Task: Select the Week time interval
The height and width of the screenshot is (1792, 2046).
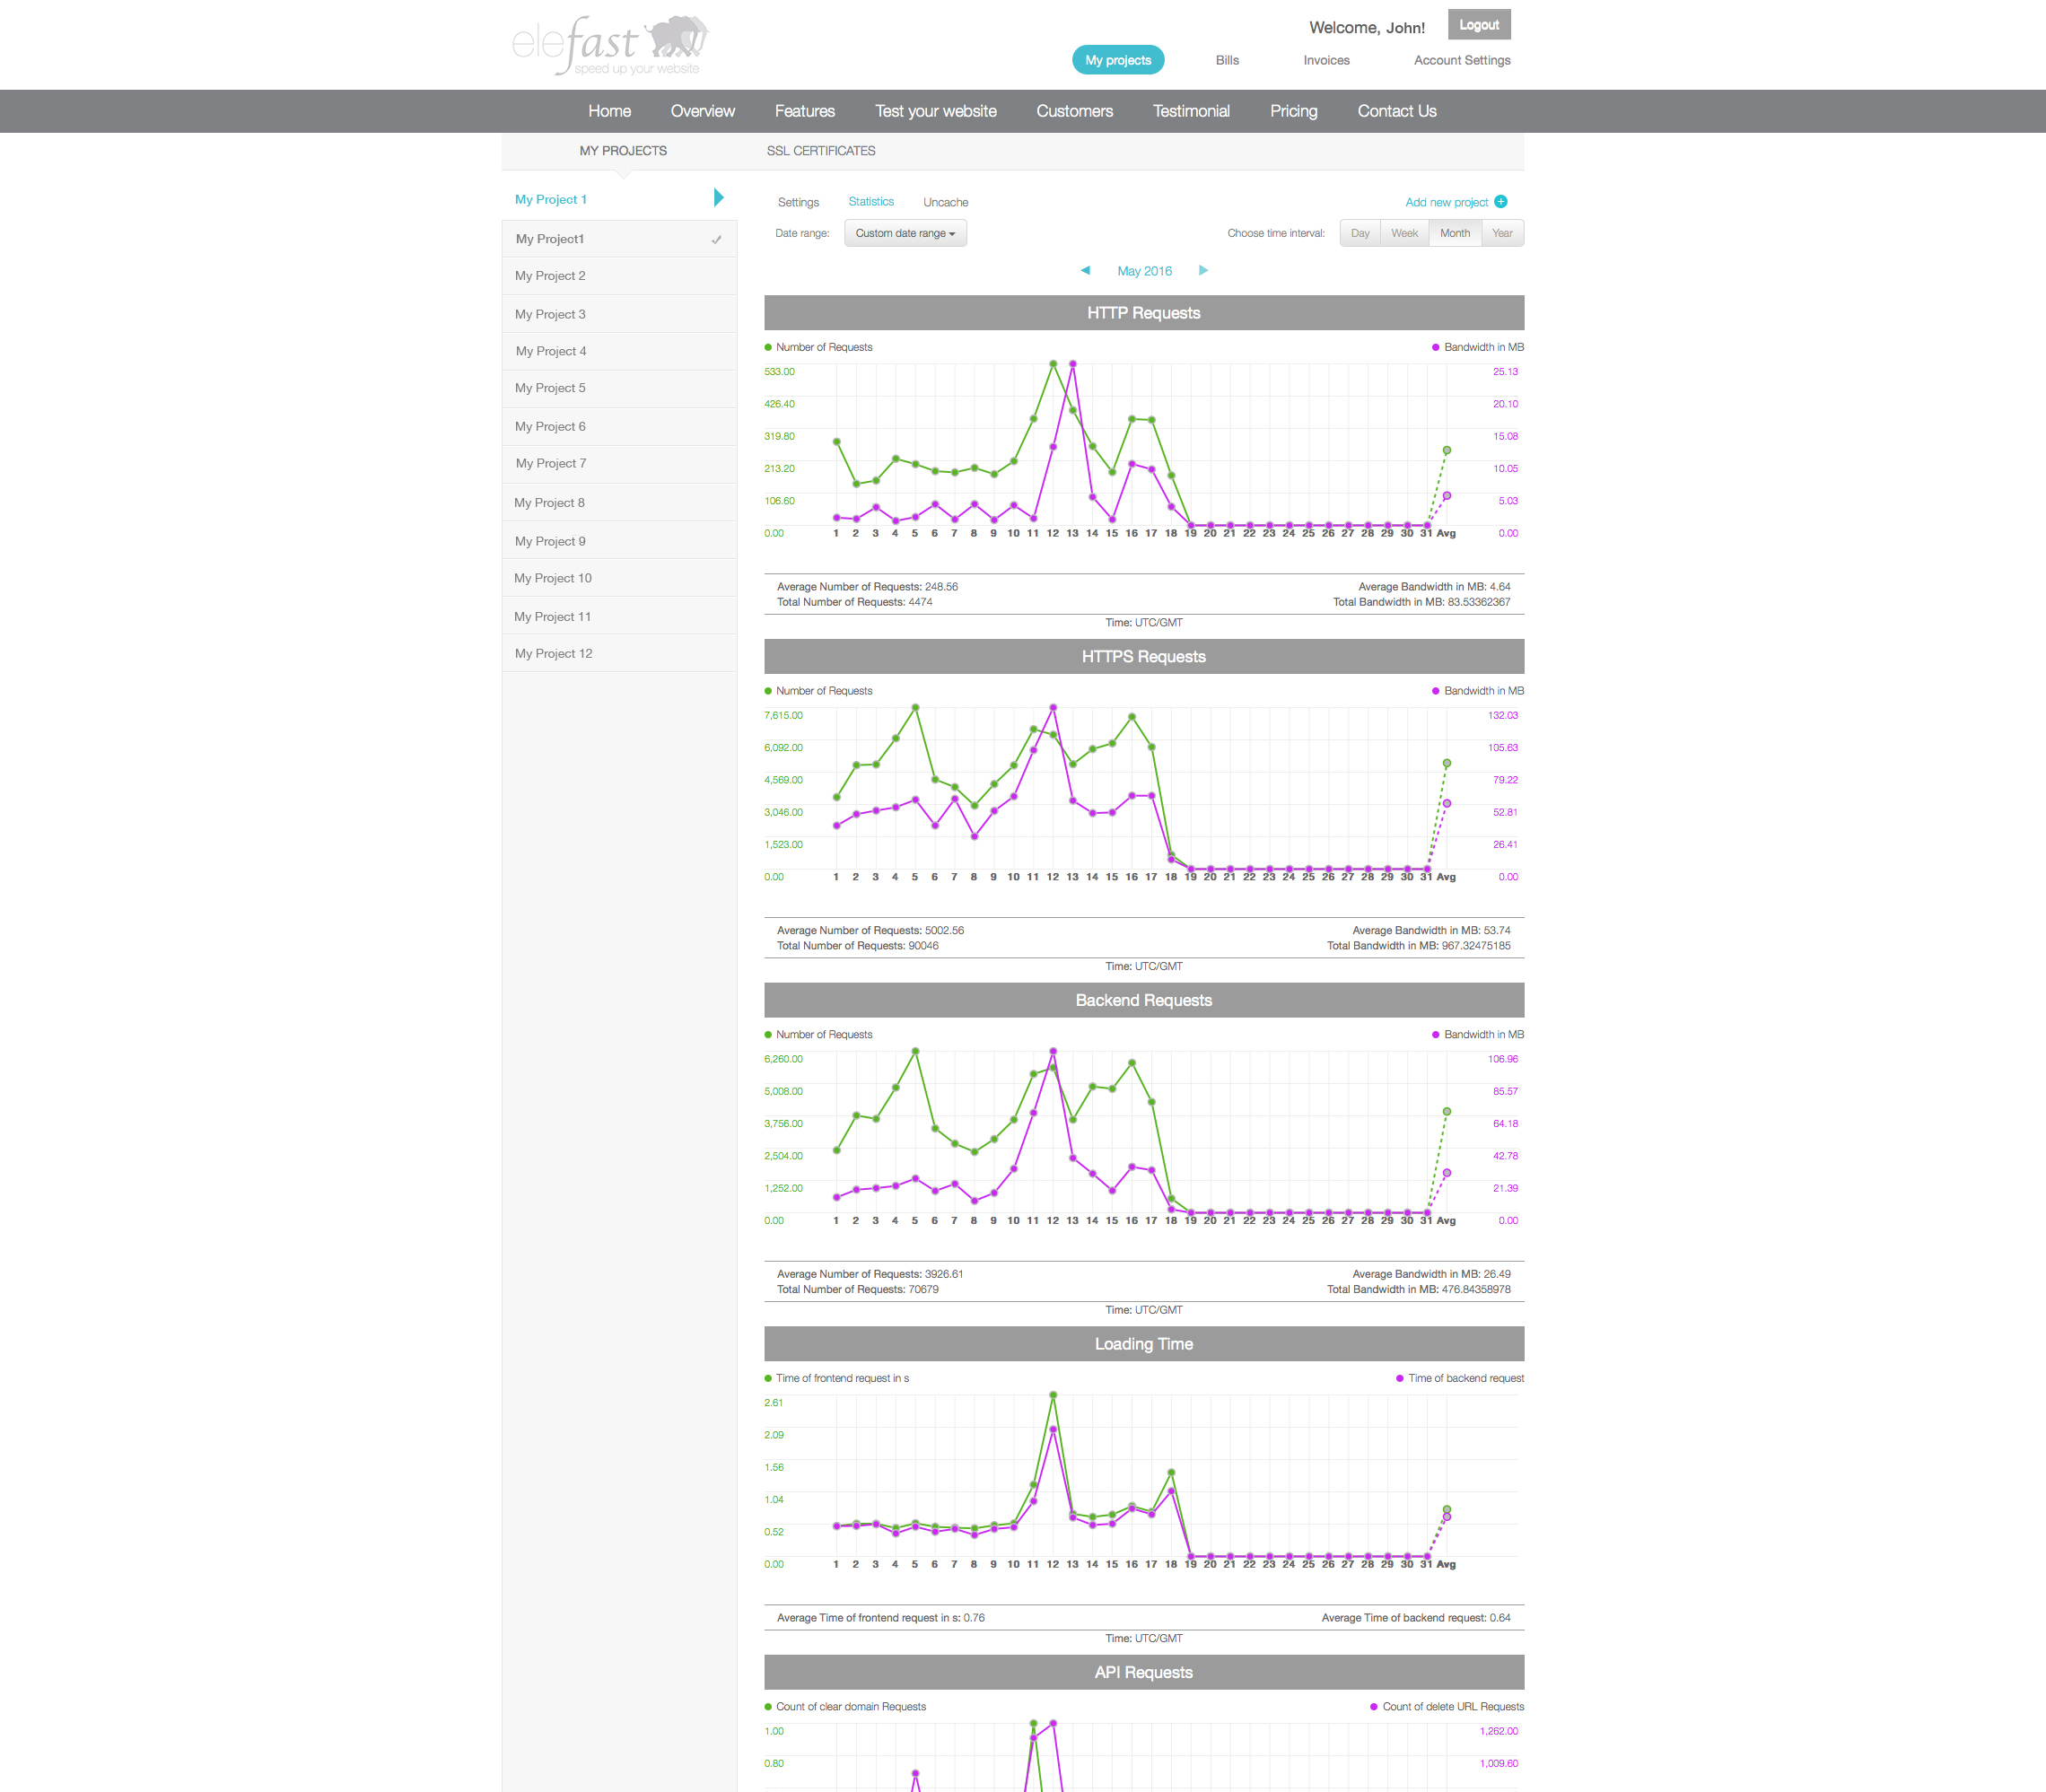Action: 1404,234
